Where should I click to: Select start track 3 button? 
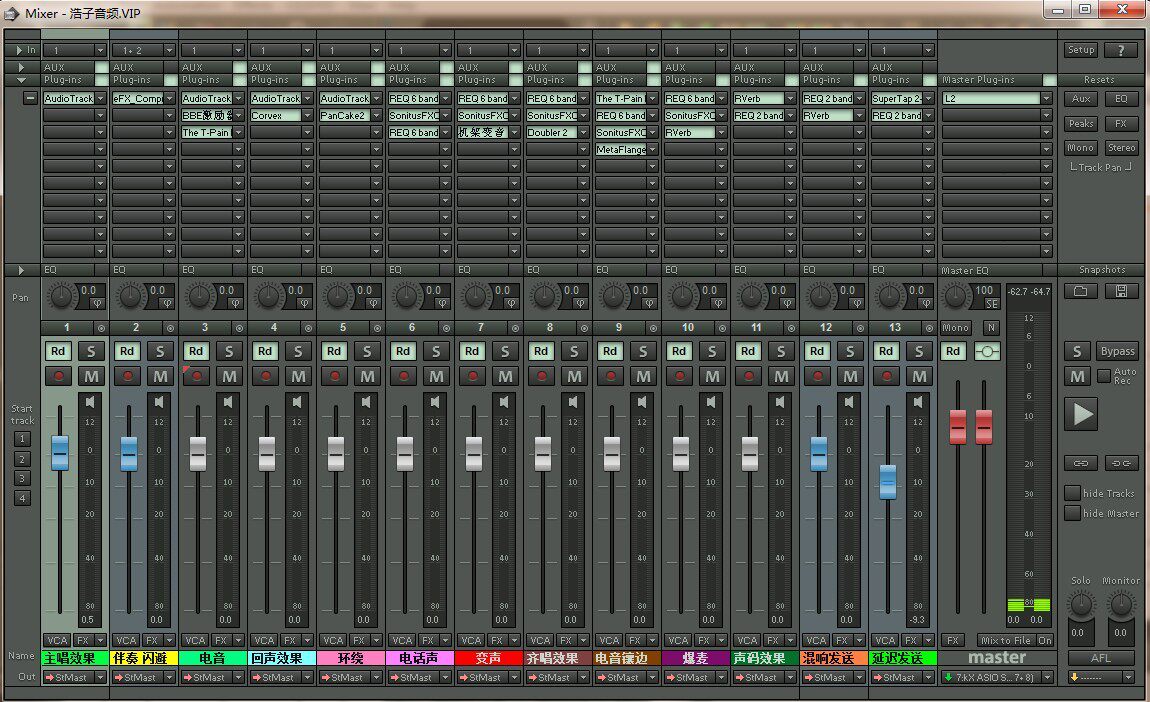click(x=23, y=478)
